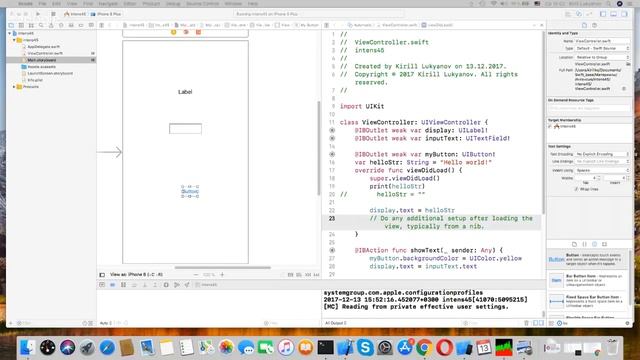Click the Name field in File inspector
640x360 pixels.
coord(602,41)
